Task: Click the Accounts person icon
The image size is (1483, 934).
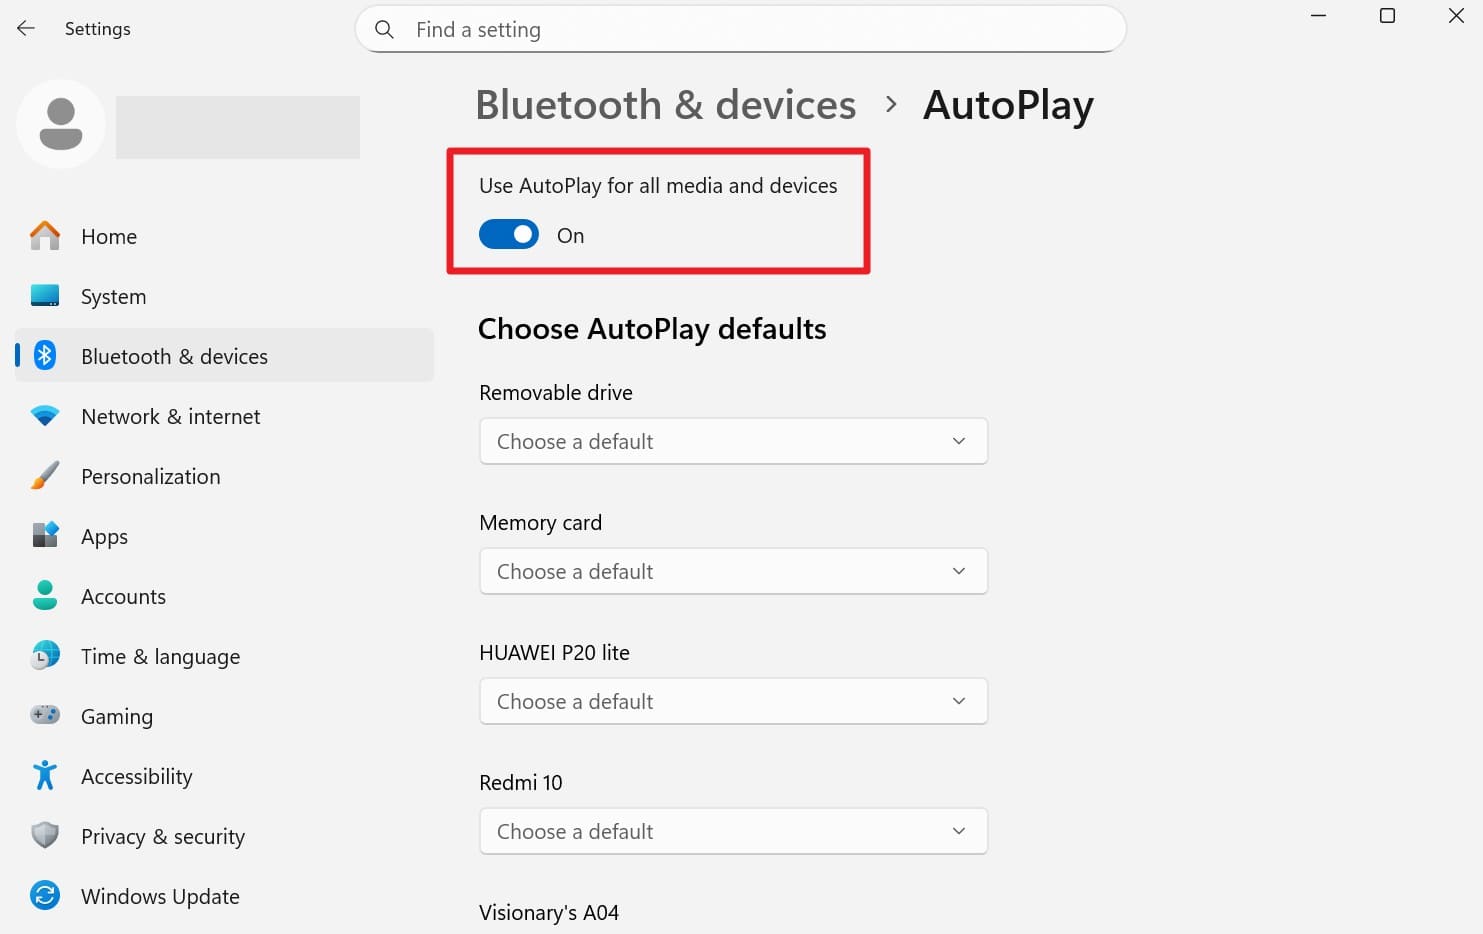Action: pos(44,595)
